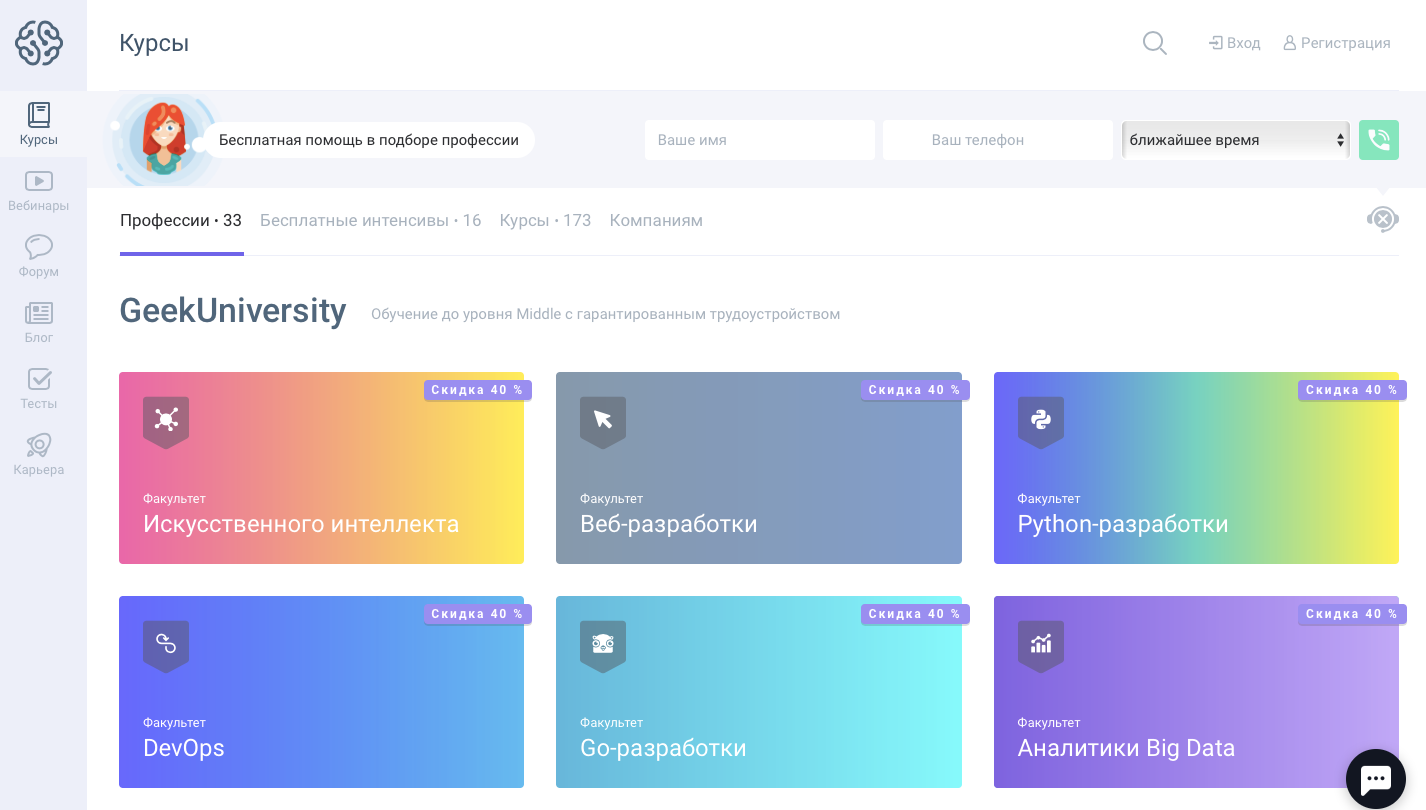The width and height of the screenshot is (1426, 810).
Task: Click the search magnifier icon
Action: tap(1154, 43)
